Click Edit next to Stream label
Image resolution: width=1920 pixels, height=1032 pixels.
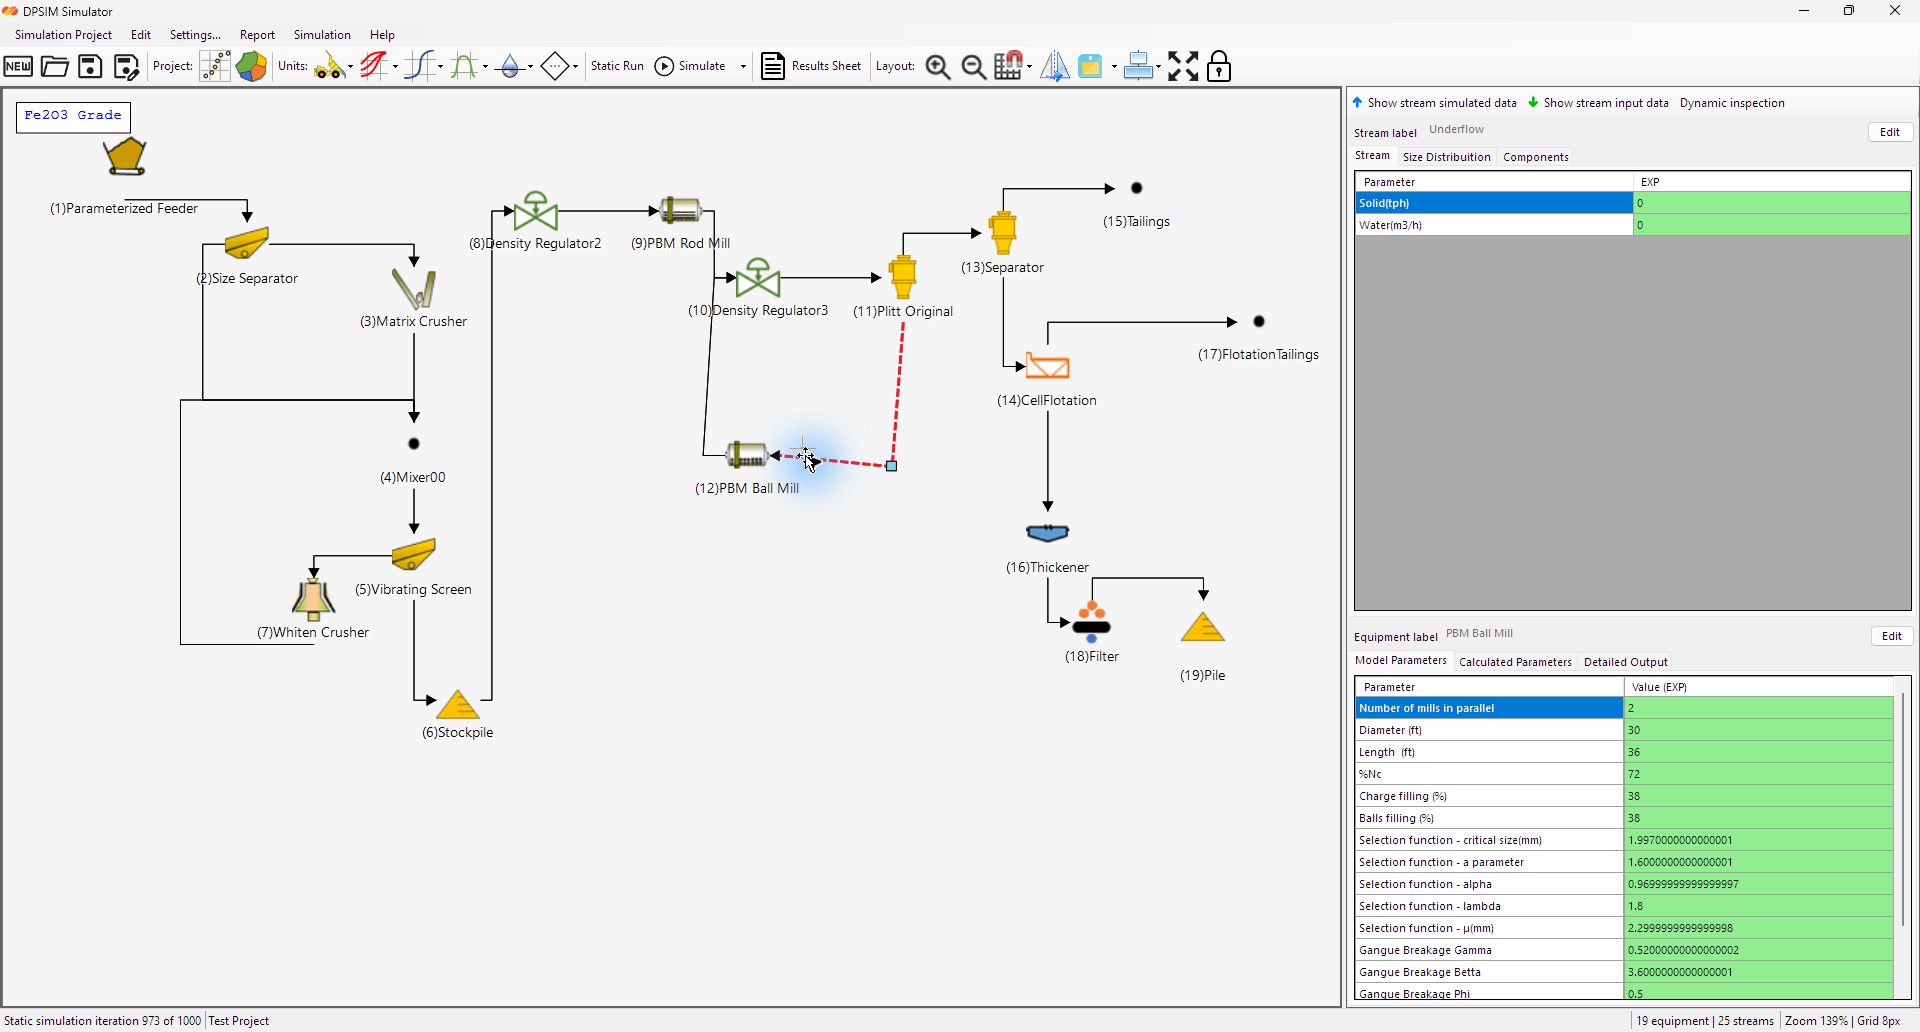pyautogui.click(x=1890, y=132)
